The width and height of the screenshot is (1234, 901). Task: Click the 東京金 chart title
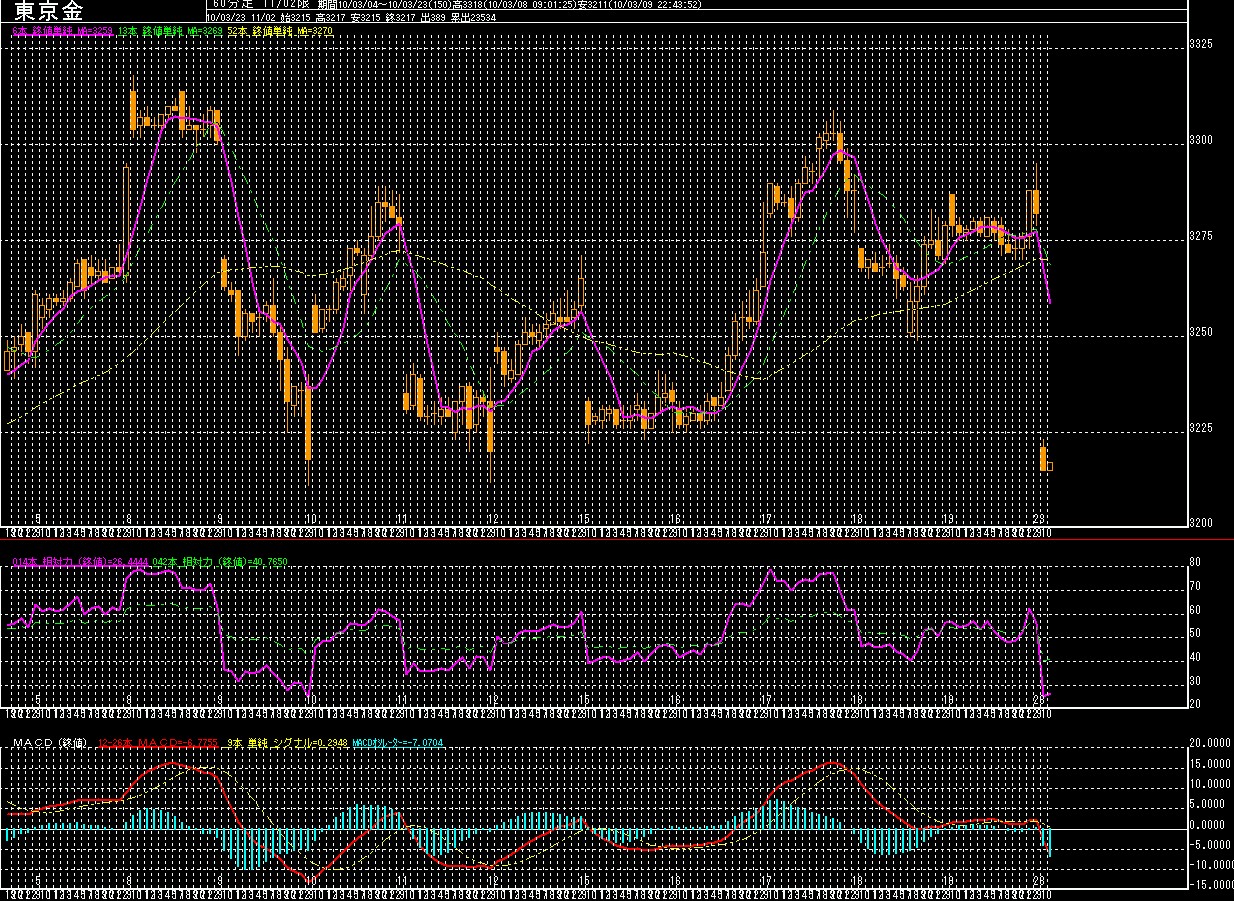(49, 12)
